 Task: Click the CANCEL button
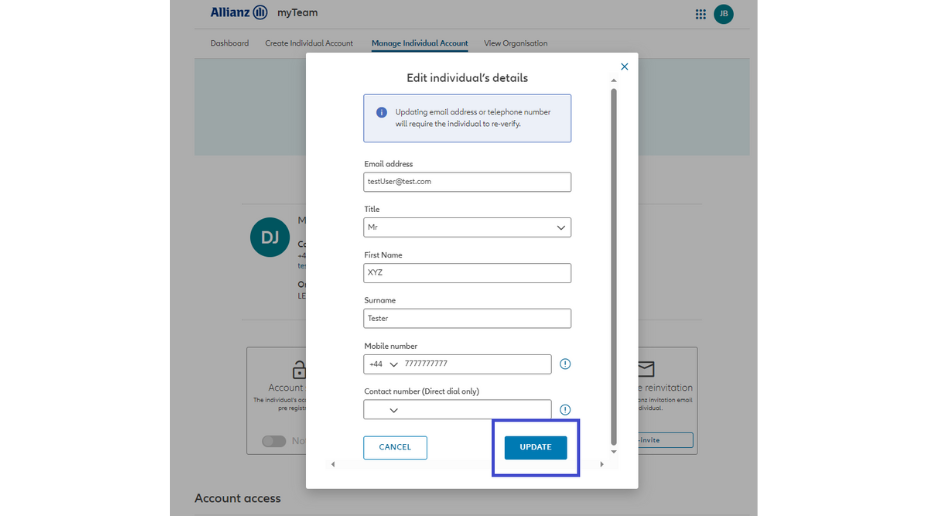coord(395,447)
